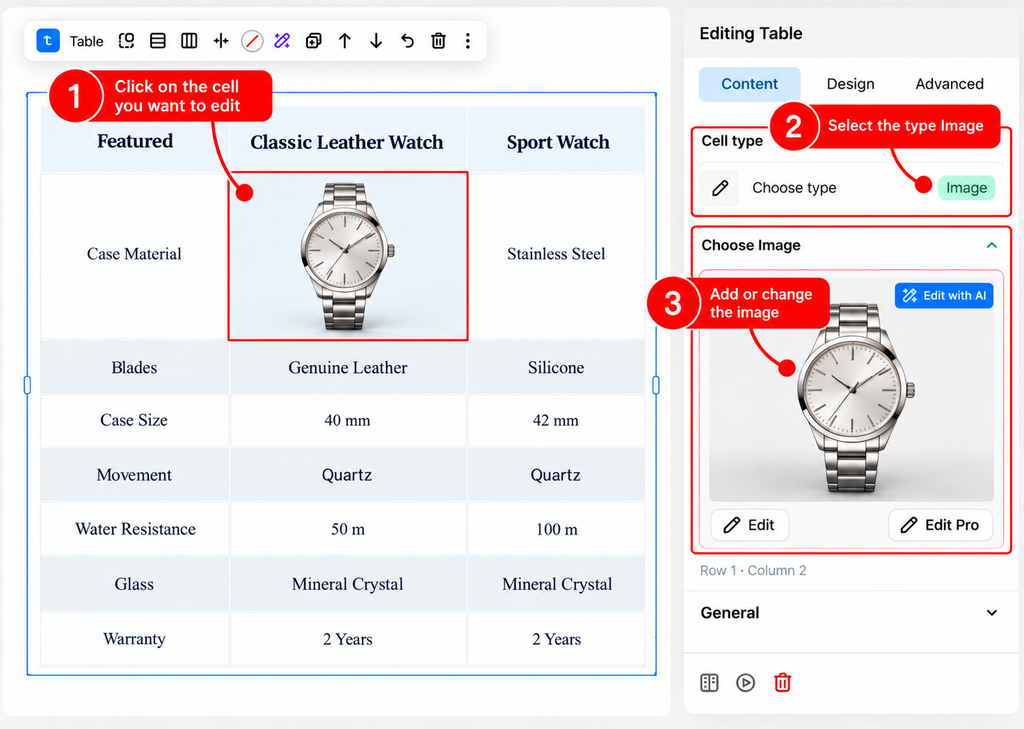Select parent element with dashed-square toolbar icon
The image size is (1024, 729).
coord(126,41)
